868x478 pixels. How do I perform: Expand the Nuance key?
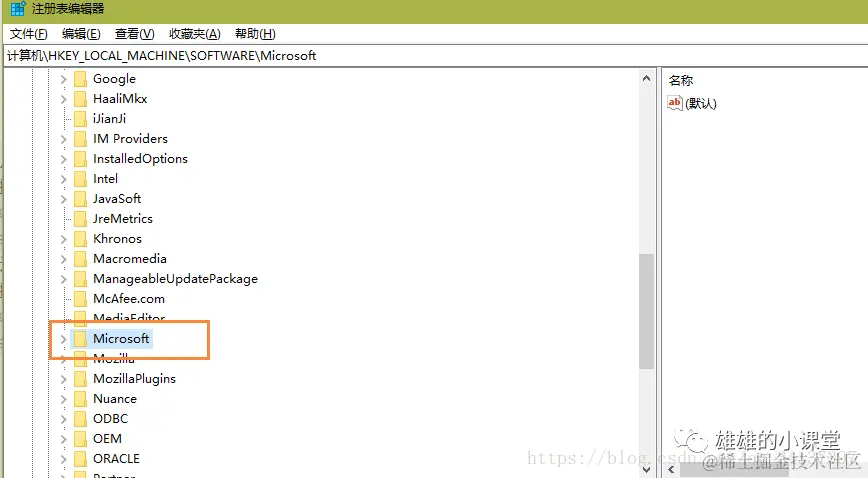click(63, 399)
